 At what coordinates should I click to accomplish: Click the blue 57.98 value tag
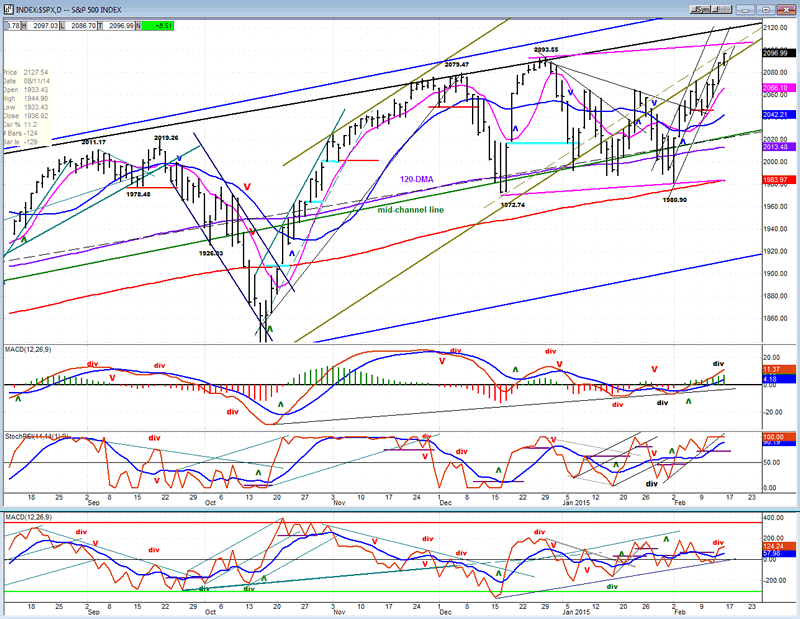(779, 554)
